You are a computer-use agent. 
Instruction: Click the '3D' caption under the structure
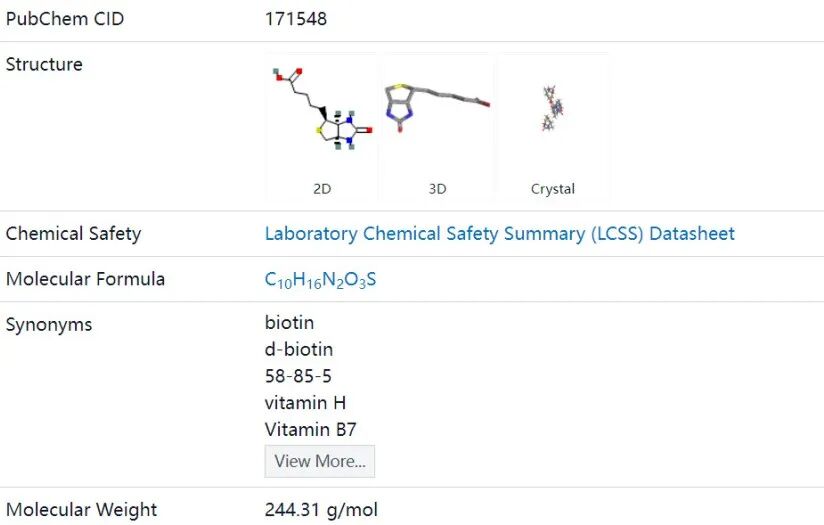(x=437, y=188)
